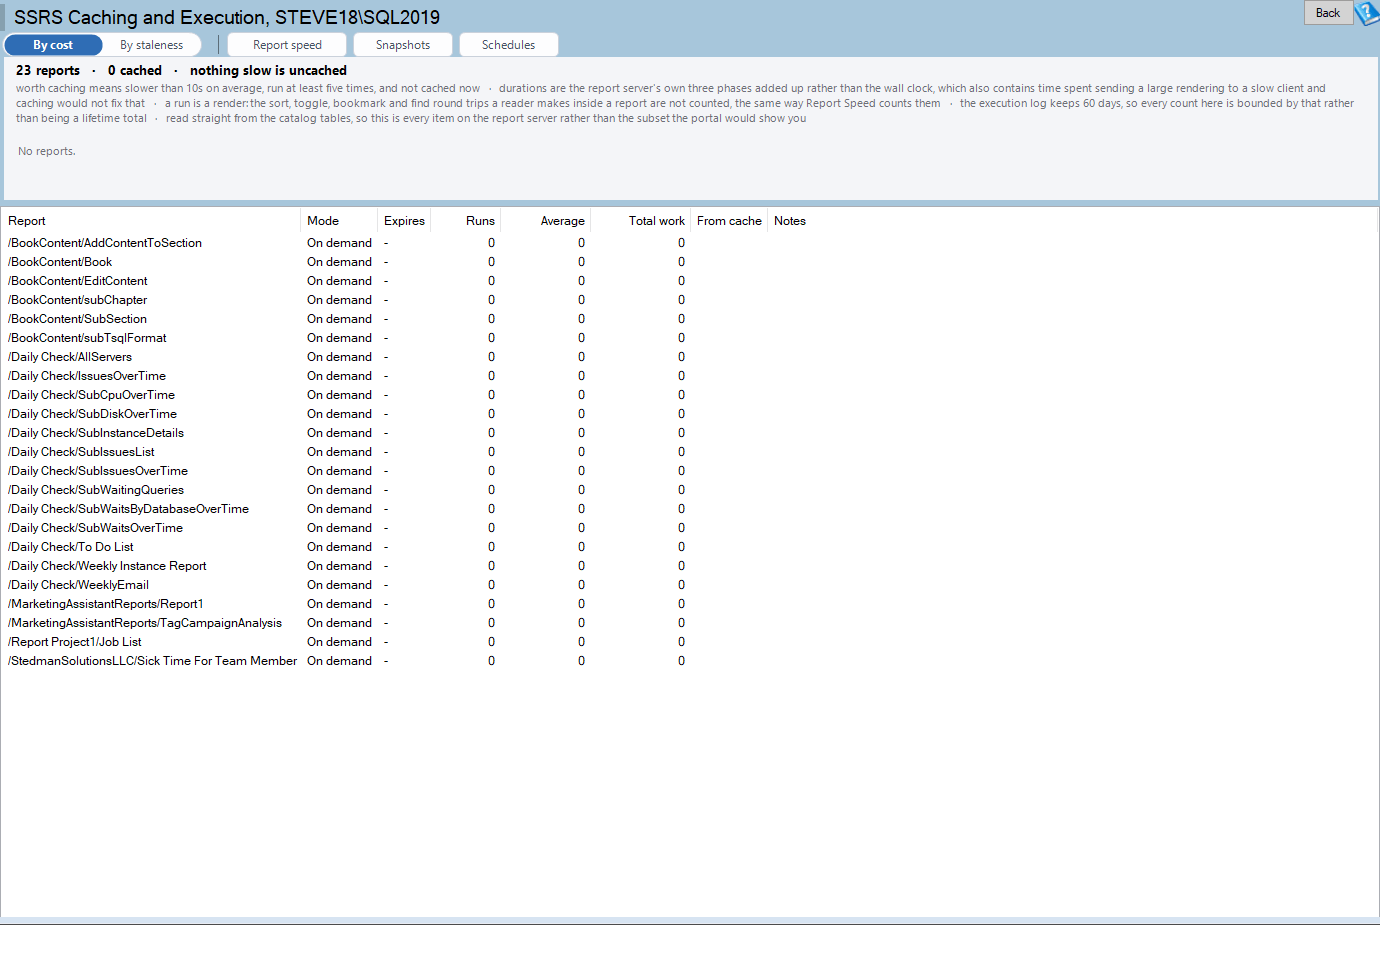This screenshot has width=1380, height=976.
Task: Click the On demand mode of Job List row
Action: (x=339, y=642)
